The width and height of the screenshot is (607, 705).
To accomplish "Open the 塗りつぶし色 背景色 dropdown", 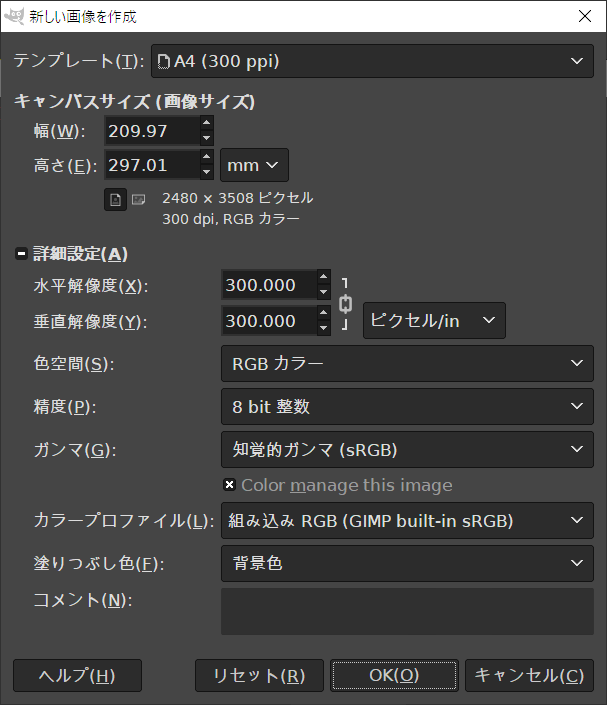I will tap(407, 563).
